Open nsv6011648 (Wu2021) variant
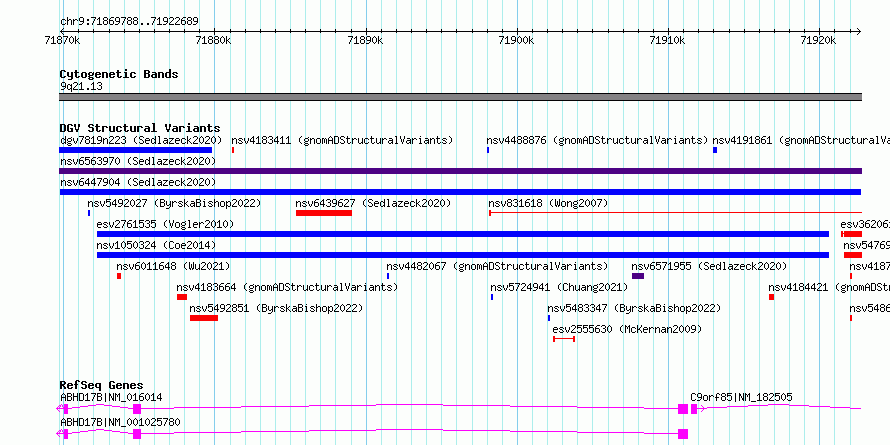Image resolution: width=890 pixels, height=445 pixels. tap(173, 266)
